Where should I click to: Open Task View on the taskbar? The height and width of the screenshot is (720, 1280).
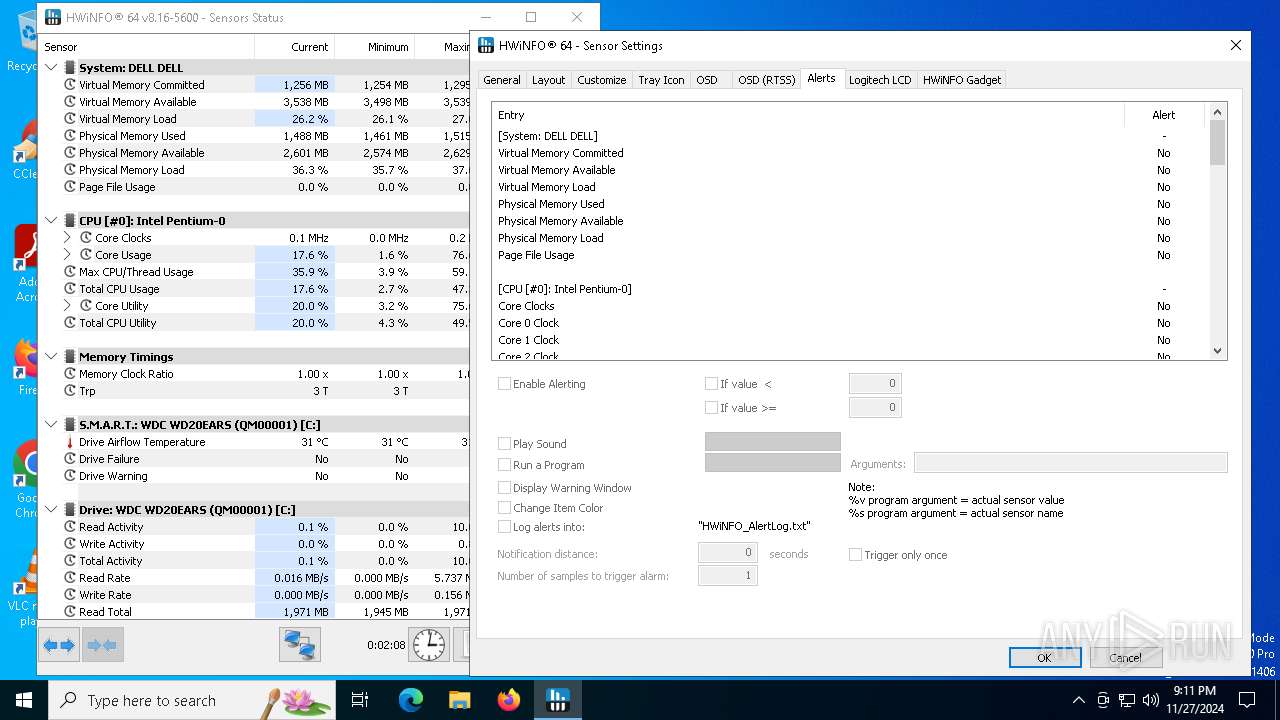click(360, 700)
